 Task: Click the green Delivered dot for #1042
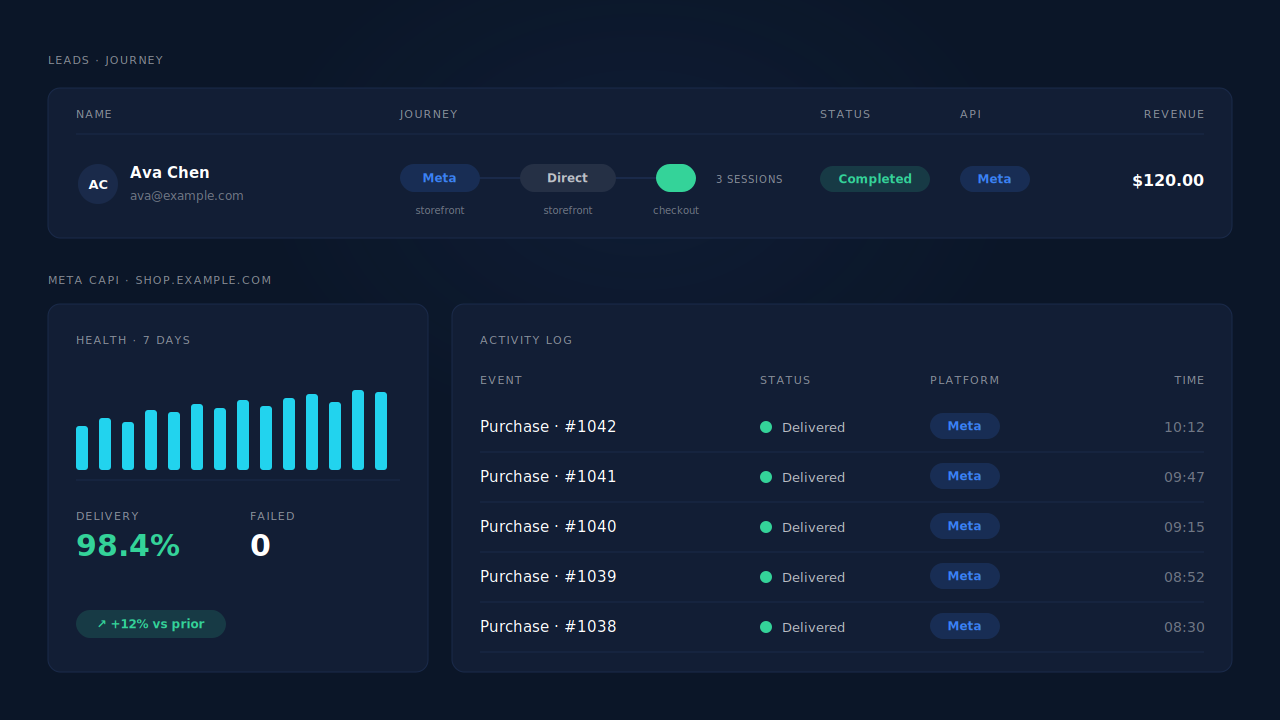pos(766,427)
